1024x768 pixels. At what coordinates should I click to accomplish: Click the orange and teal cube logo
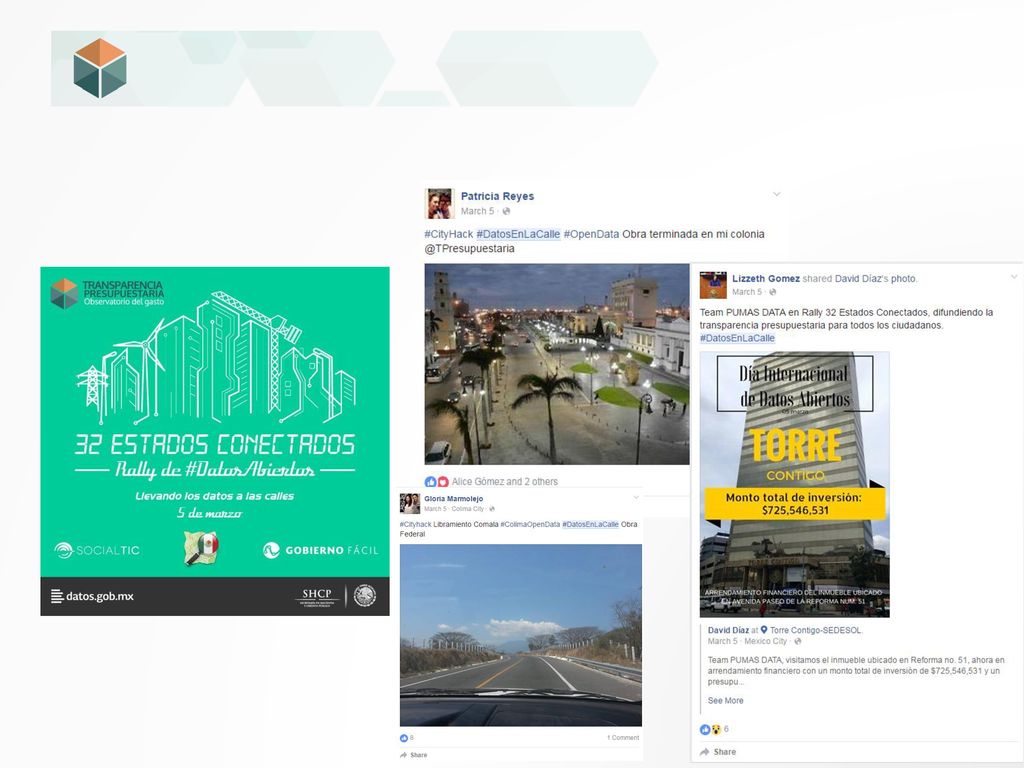coord(100,68)
